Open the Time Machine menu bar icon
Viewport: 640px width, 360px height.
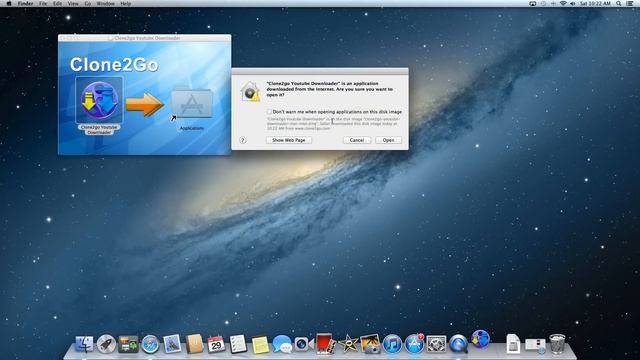pos(543,3)
